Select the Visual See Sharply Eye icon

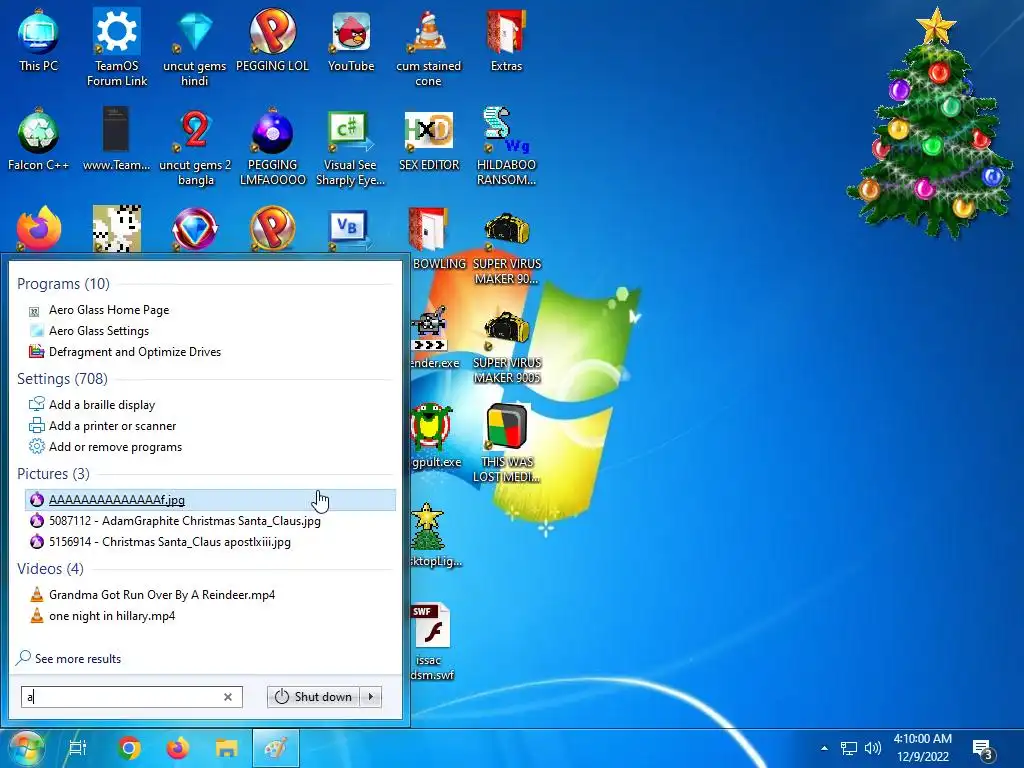[x=350, y=147]
